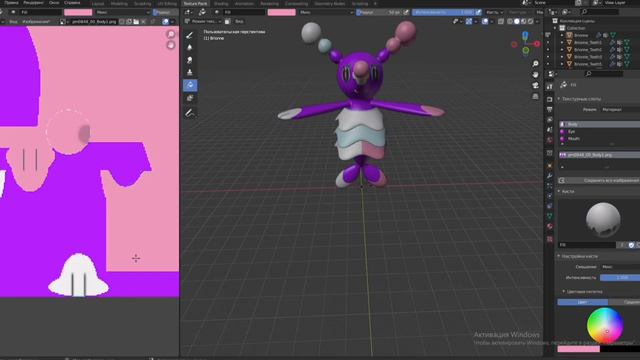The width and height of the screenshot is (640, 360).
Task: Click the zoom magnifier icon in the 3D viewport
Action: (535, 64)
